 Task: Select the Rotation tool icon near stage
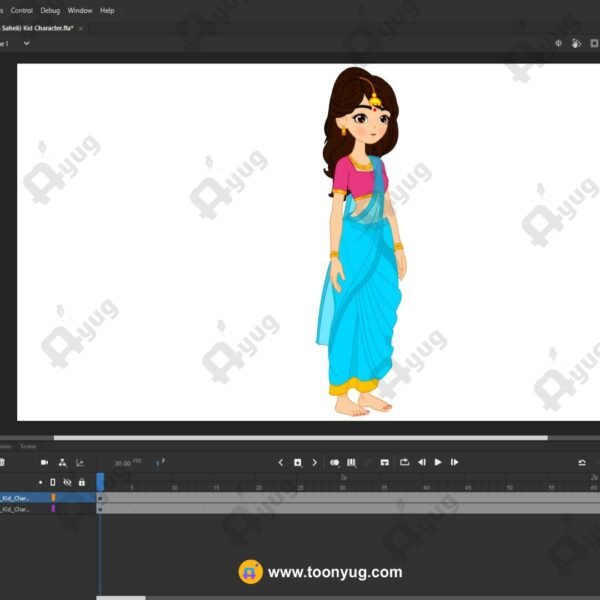[576, 43]
